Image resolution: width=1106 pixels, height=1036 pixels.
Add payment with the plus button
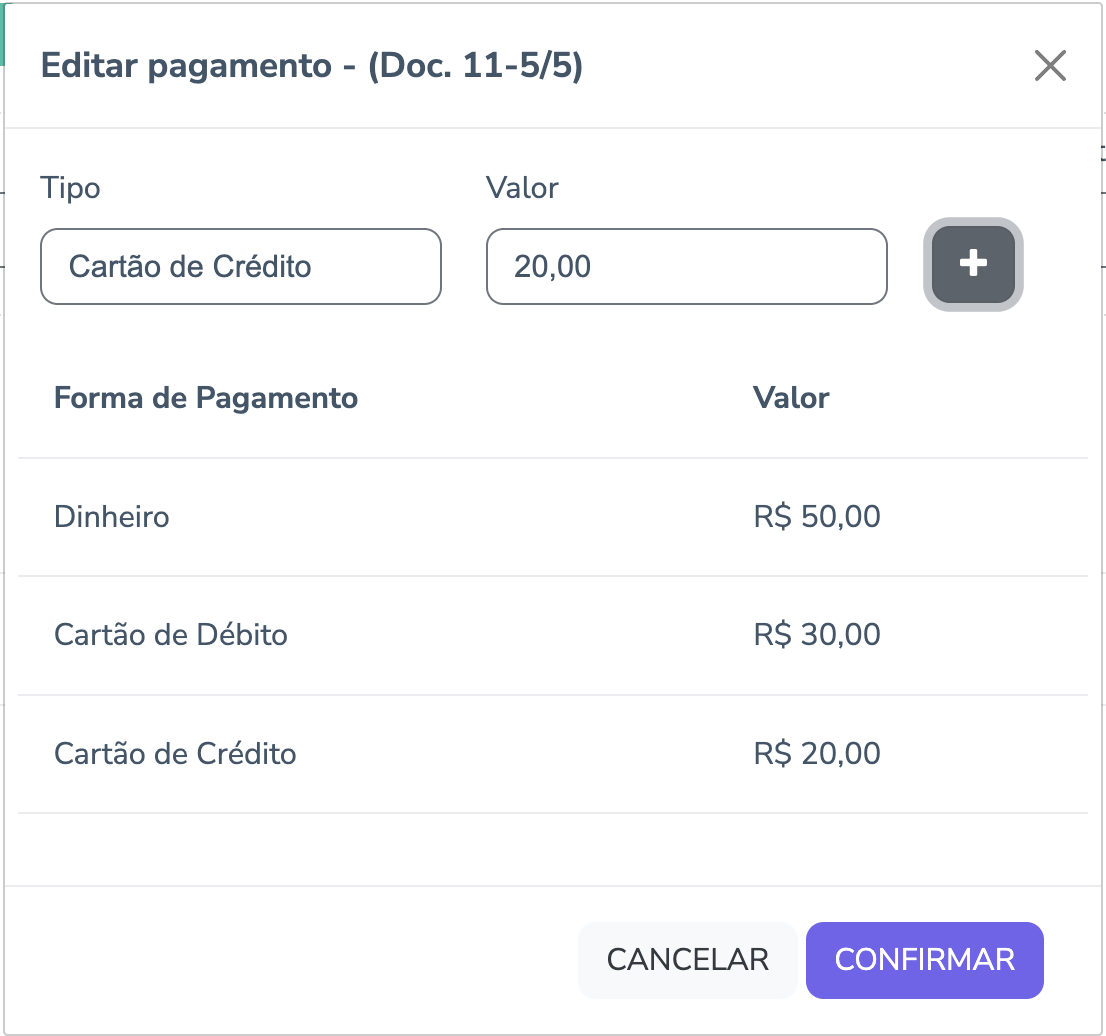pyautogui.click(x=973, y=264)
